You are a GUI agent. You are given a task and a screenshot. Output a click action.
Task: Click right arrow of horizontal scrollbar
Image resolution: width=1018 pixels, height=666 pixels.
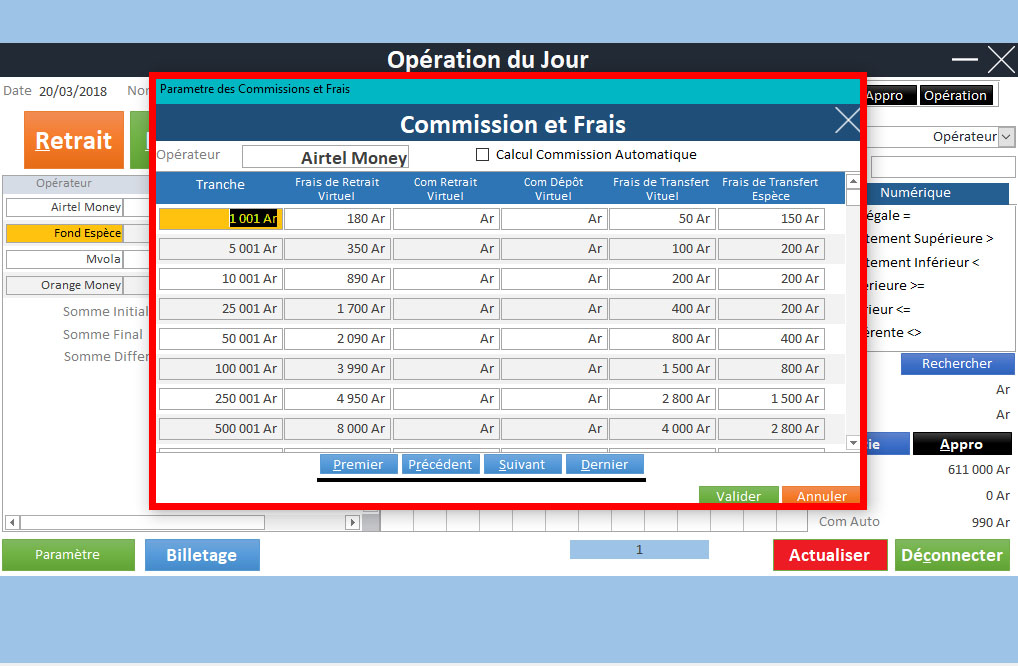pos(352,522)
